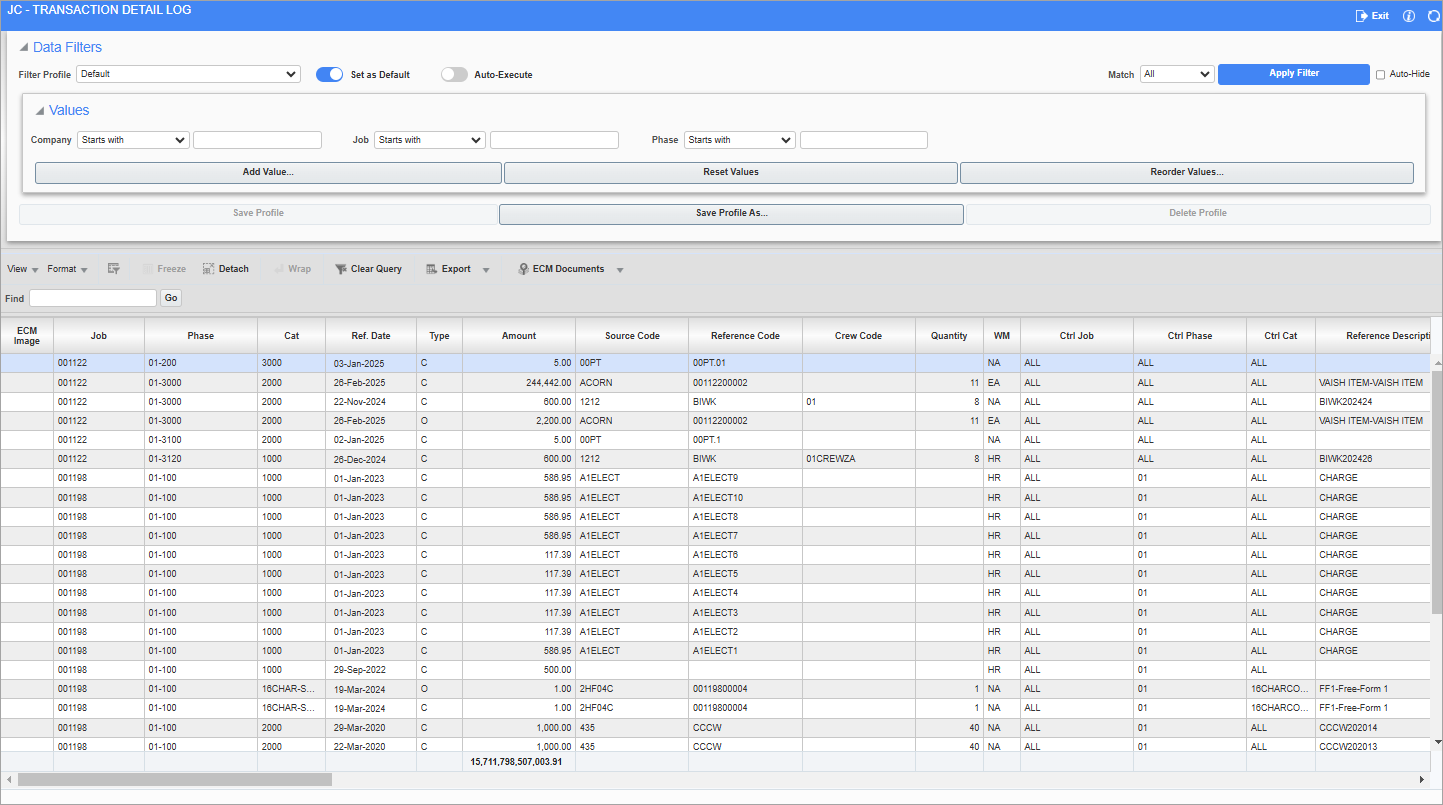Disable the Set as Default toggle
Screen dimensions: 1443x805
[329, 74]
